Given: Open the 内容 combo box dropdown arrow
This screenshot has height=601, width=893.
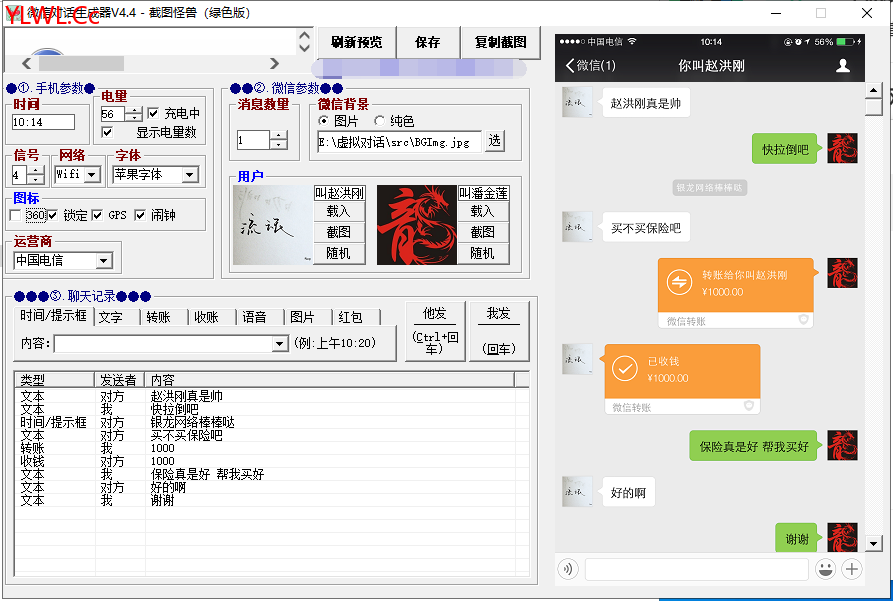Looking at the screenshot, I should pos(280,344).
